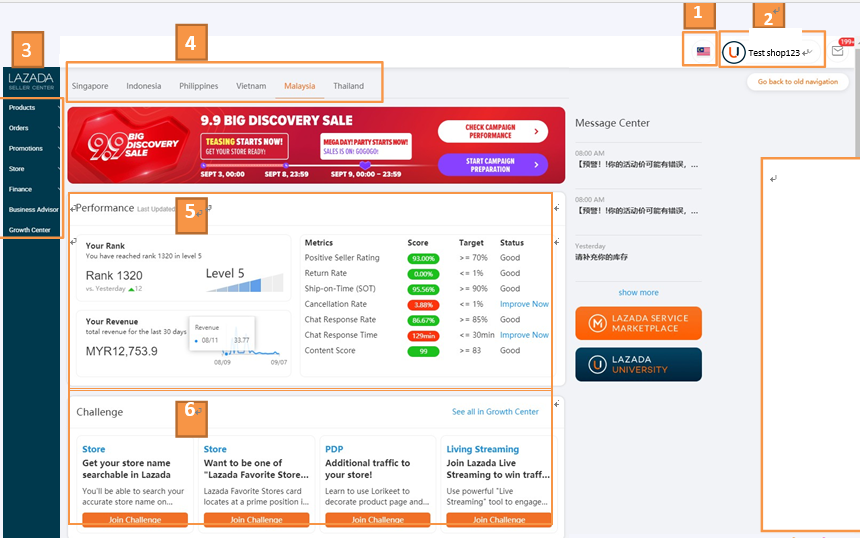
Task: Switch to the Thailand tab
Action: click(348, 86)
